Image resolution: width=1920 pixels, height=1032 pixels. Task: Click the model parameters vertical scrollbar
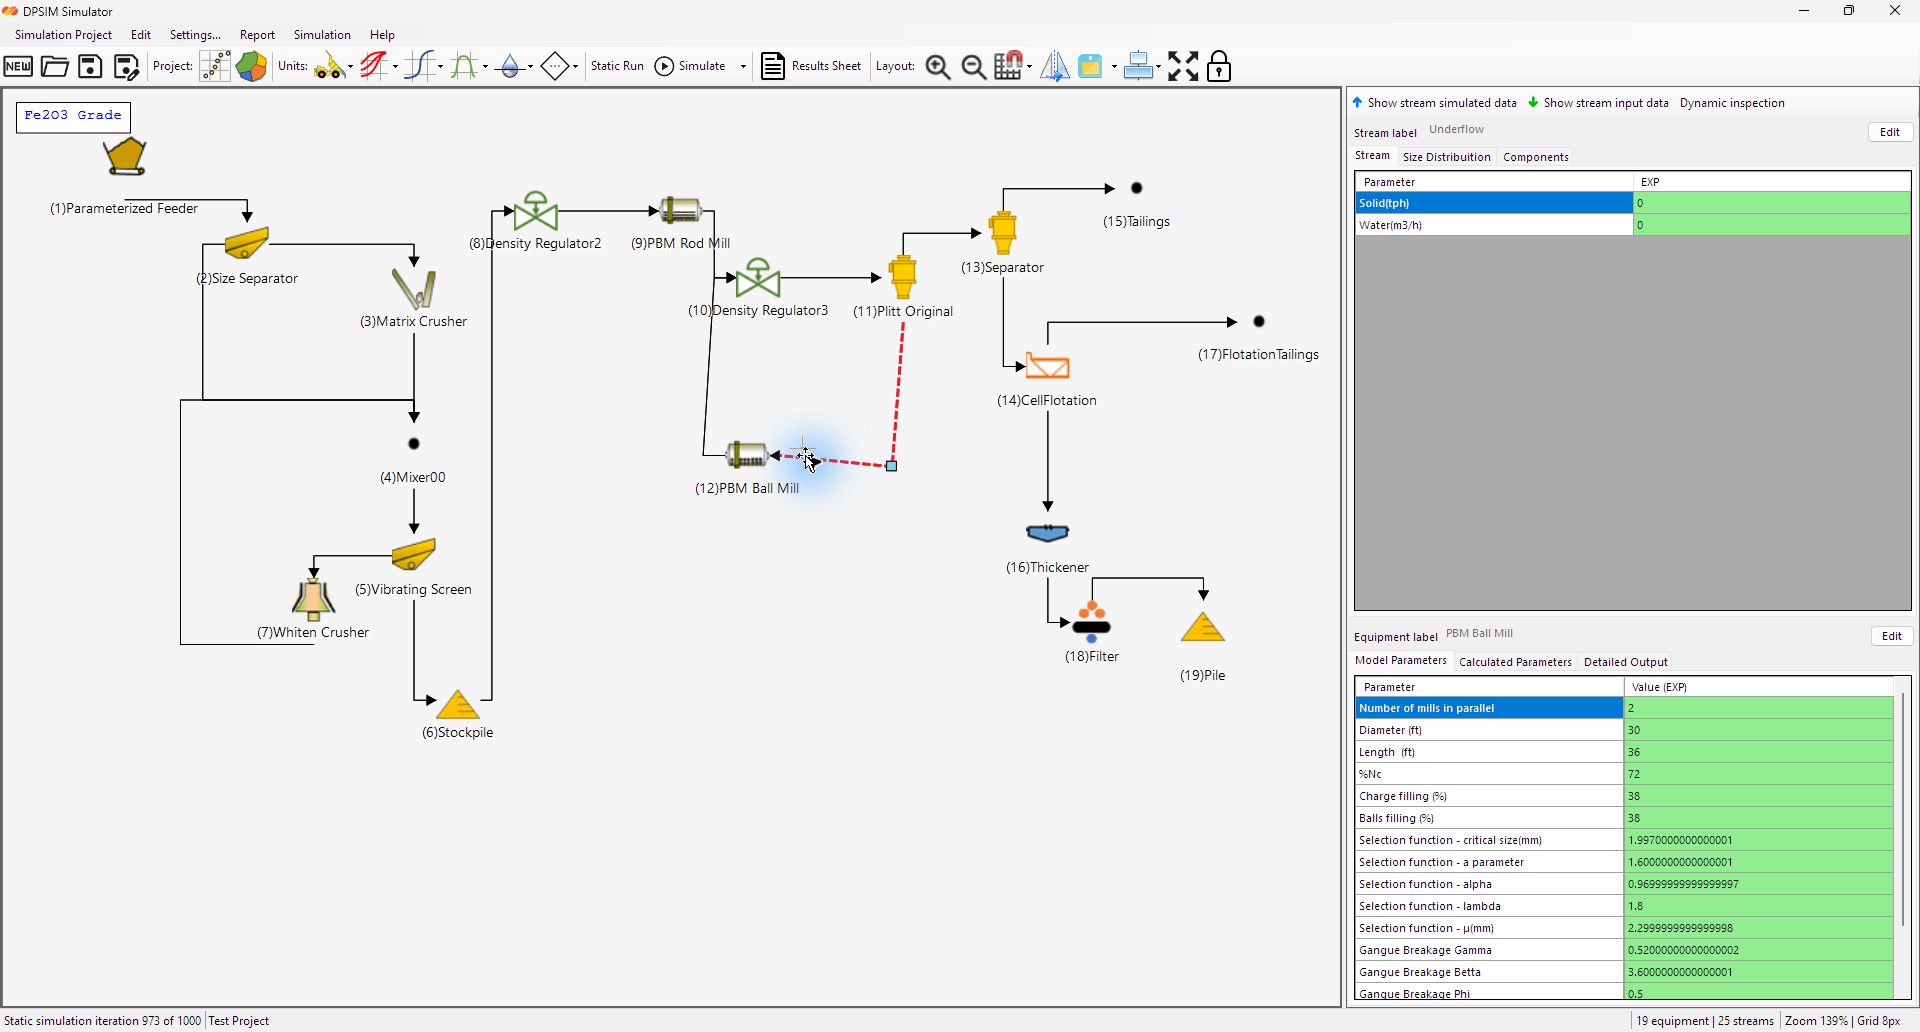(1902, 809)
